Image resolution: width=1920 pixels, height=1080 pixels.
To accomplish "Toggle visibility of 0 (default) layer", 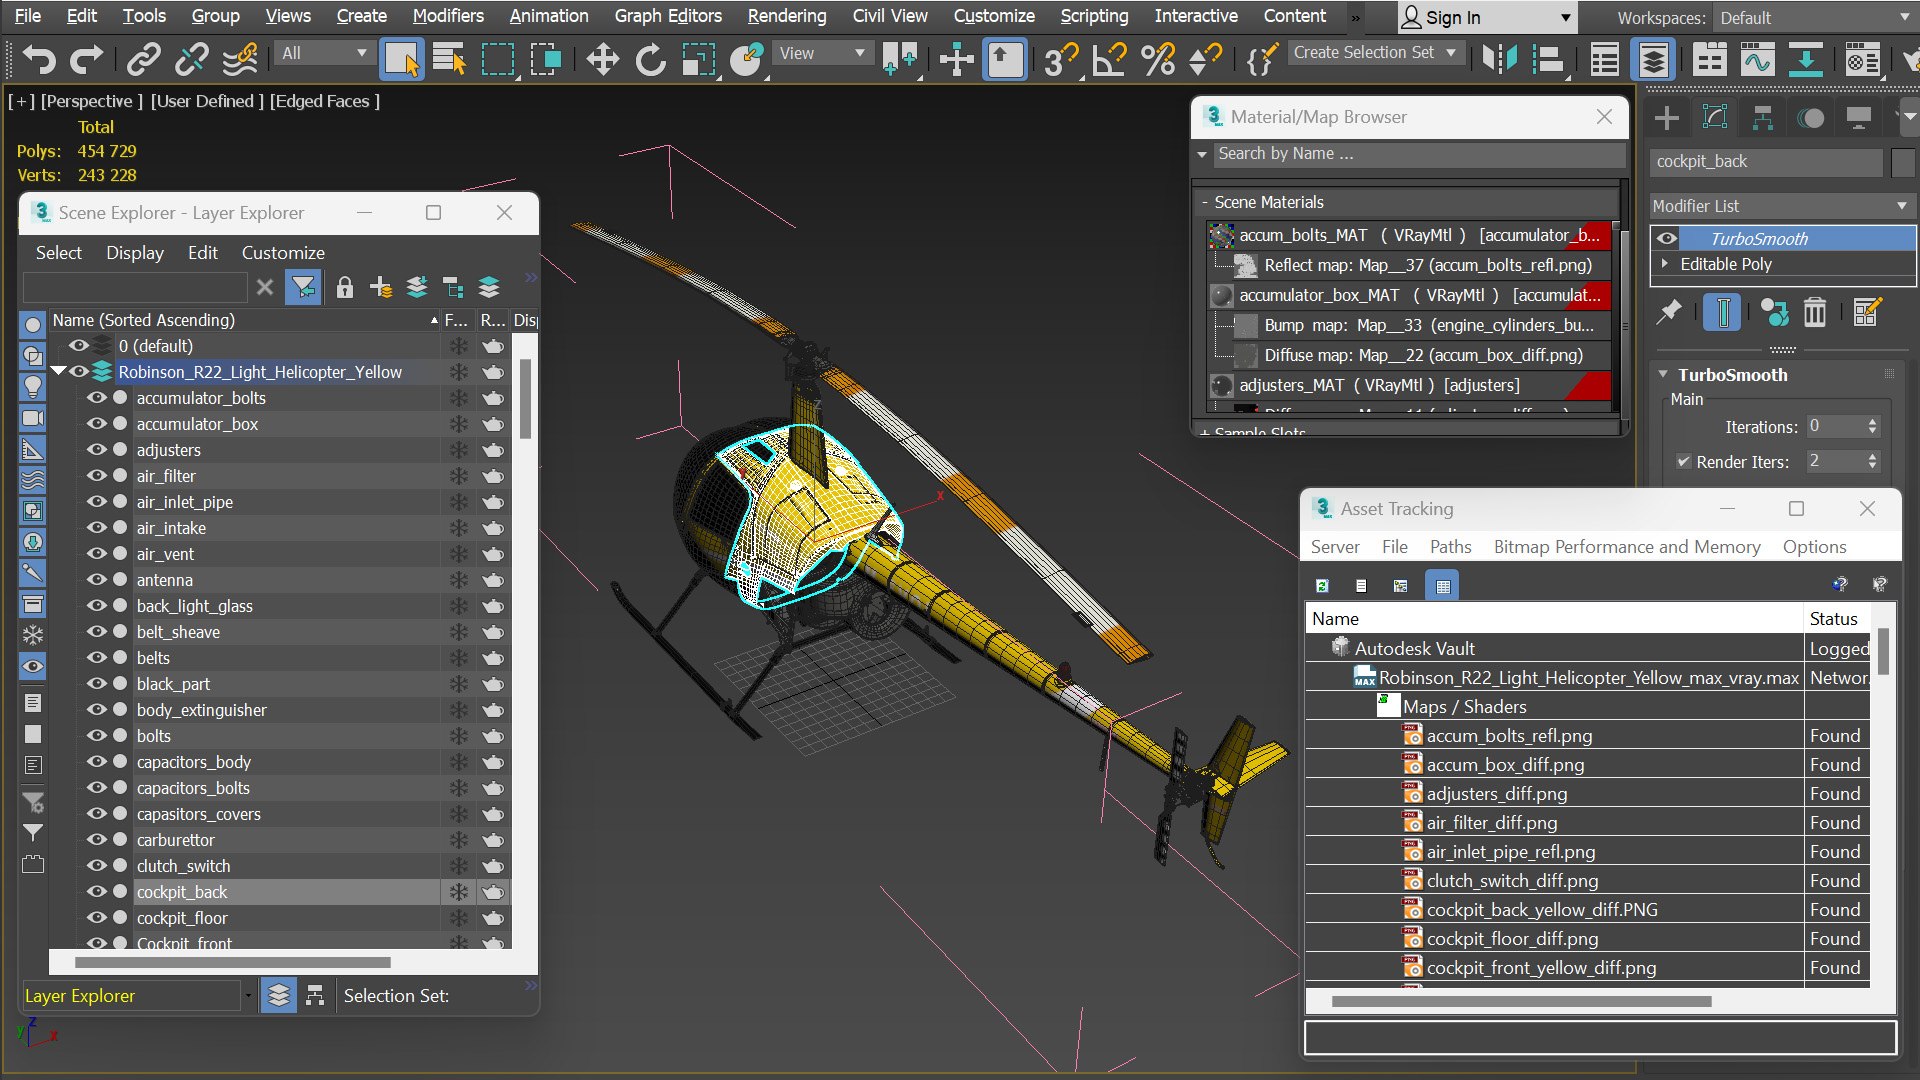I will pyautogui.click(x=79, y=346).
